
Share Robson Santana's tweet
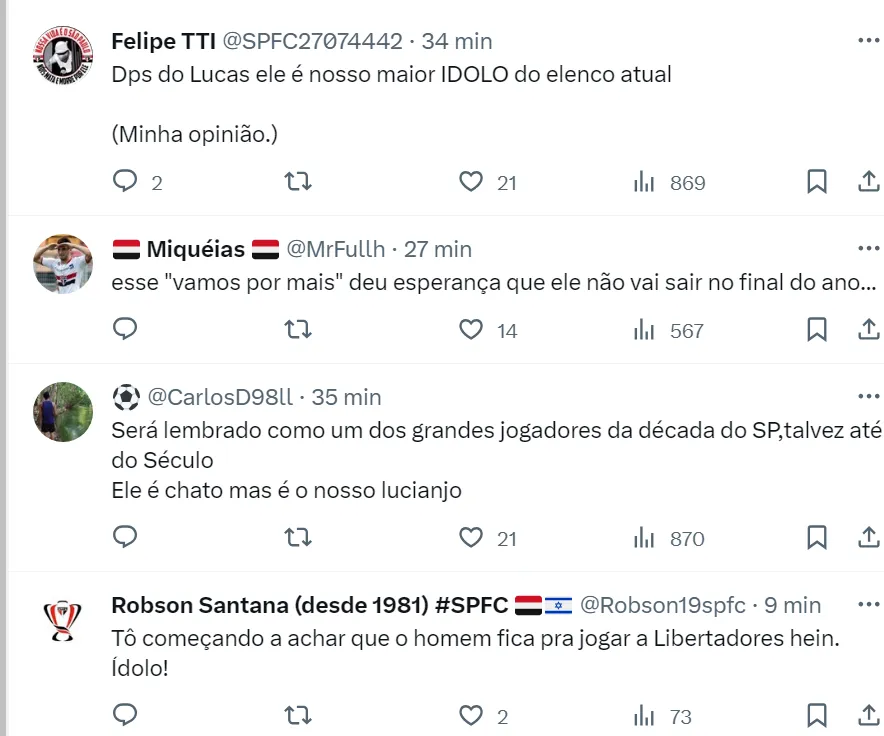pos(869,716)
